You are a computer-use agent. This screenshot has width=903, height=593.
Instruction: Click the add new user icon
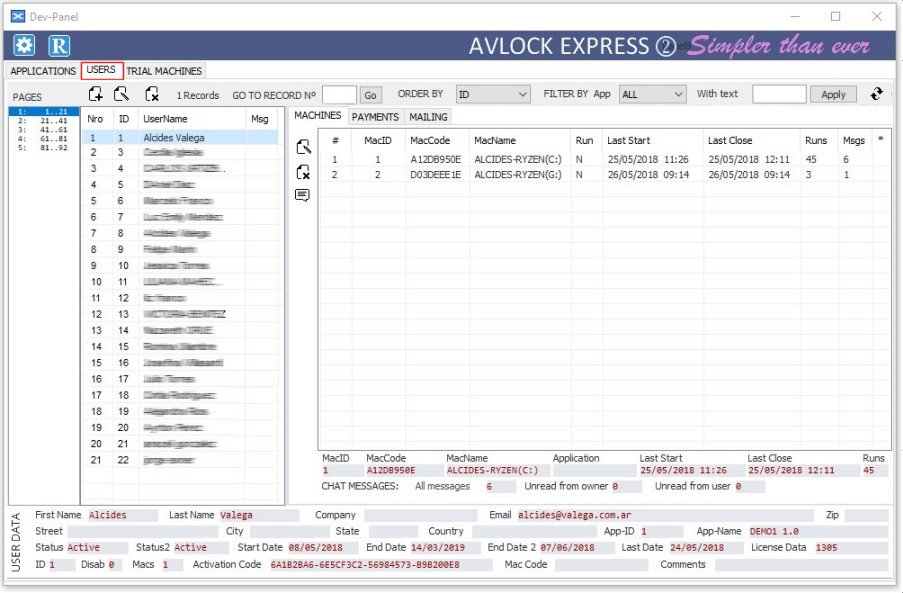96,94
